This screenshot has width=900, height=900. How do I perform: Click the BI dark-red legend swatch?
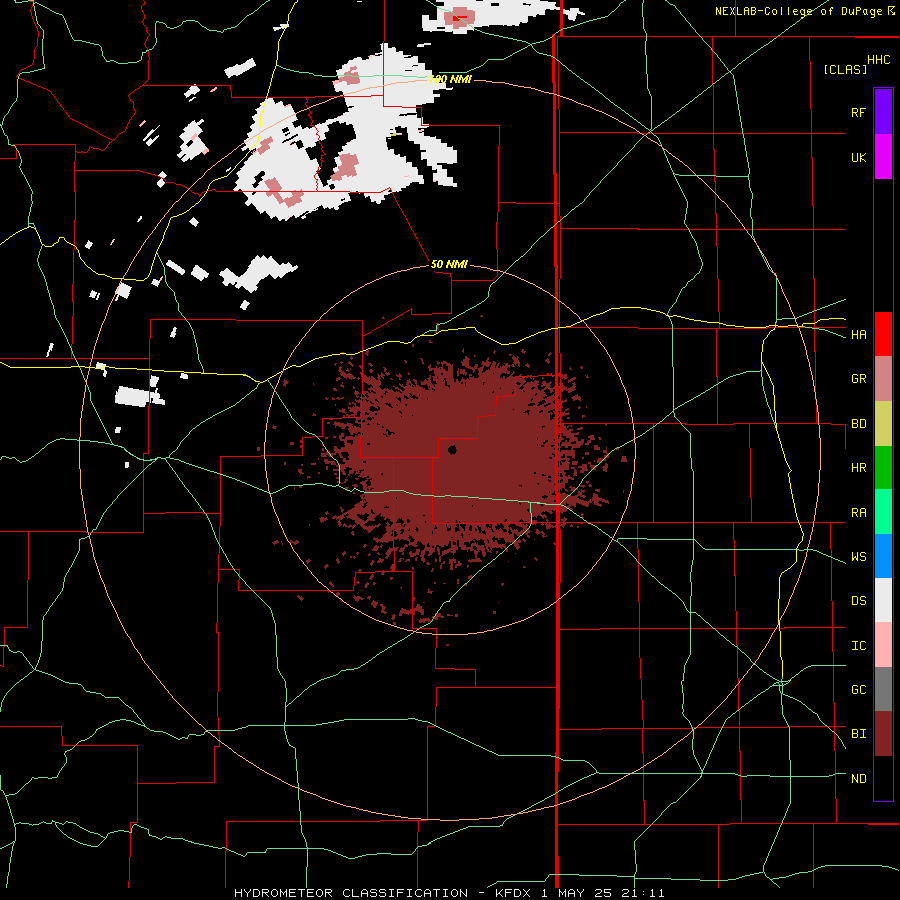883,734
